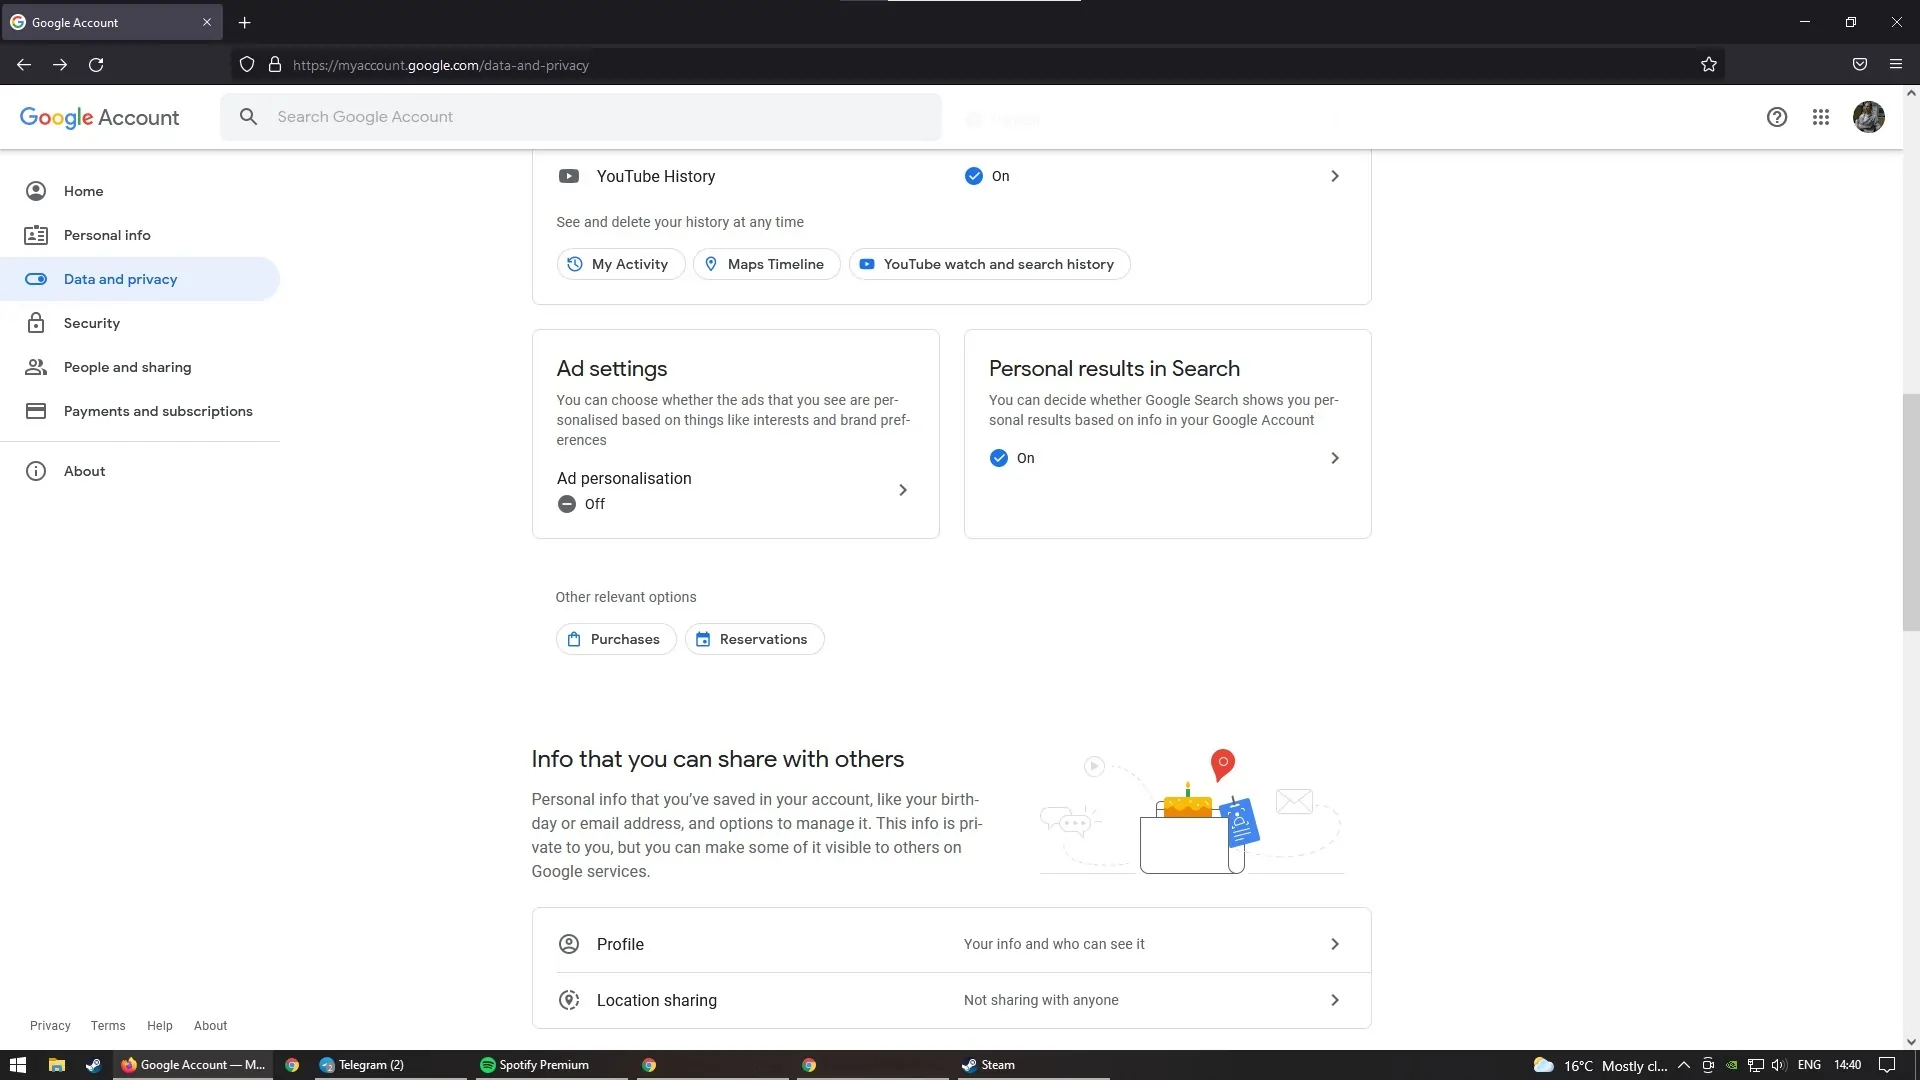Open tracking protection shield
1920x1080 pixels.
click(x=246, y=65)
